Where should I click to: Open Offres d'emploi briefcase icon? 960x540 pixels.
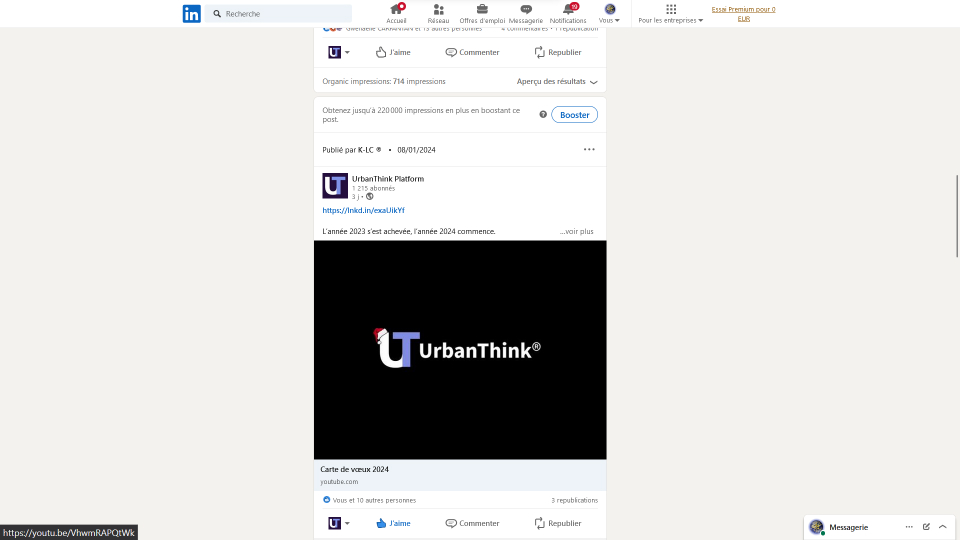[x=482, y=9]
